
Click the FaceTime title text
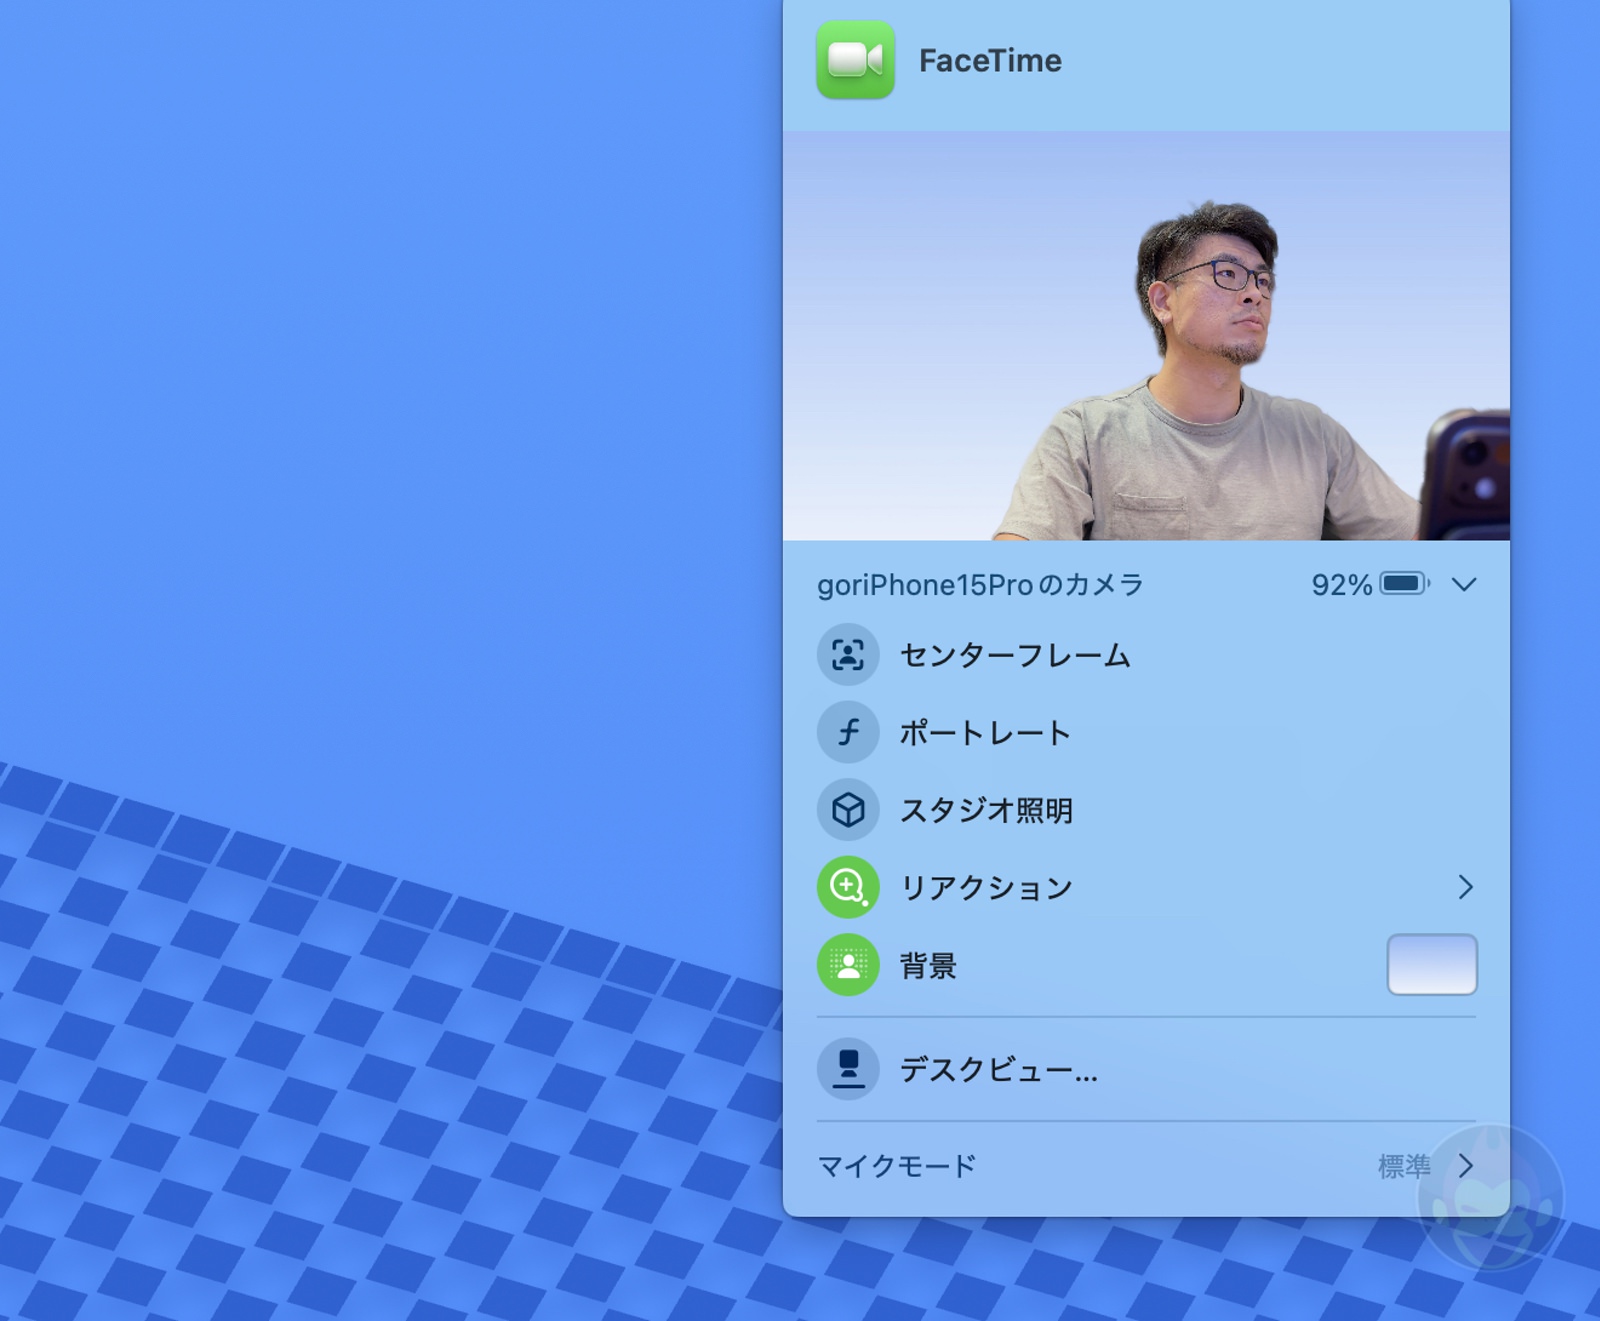pyautogui.click(x=990, y=60)
